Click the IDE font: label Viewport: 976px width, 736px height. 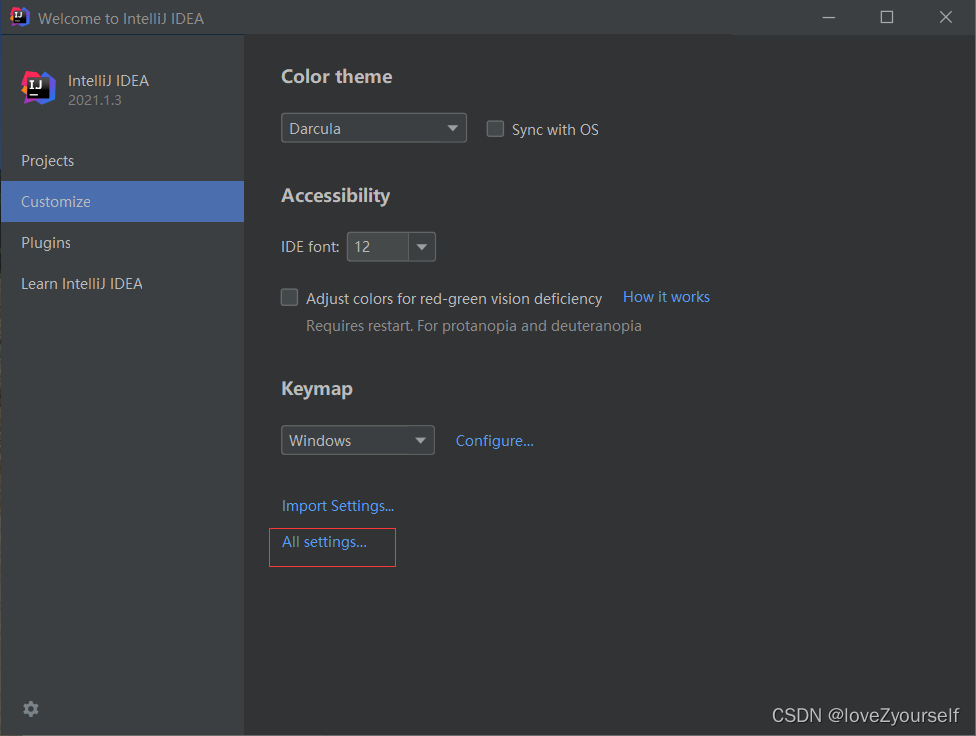310,247
